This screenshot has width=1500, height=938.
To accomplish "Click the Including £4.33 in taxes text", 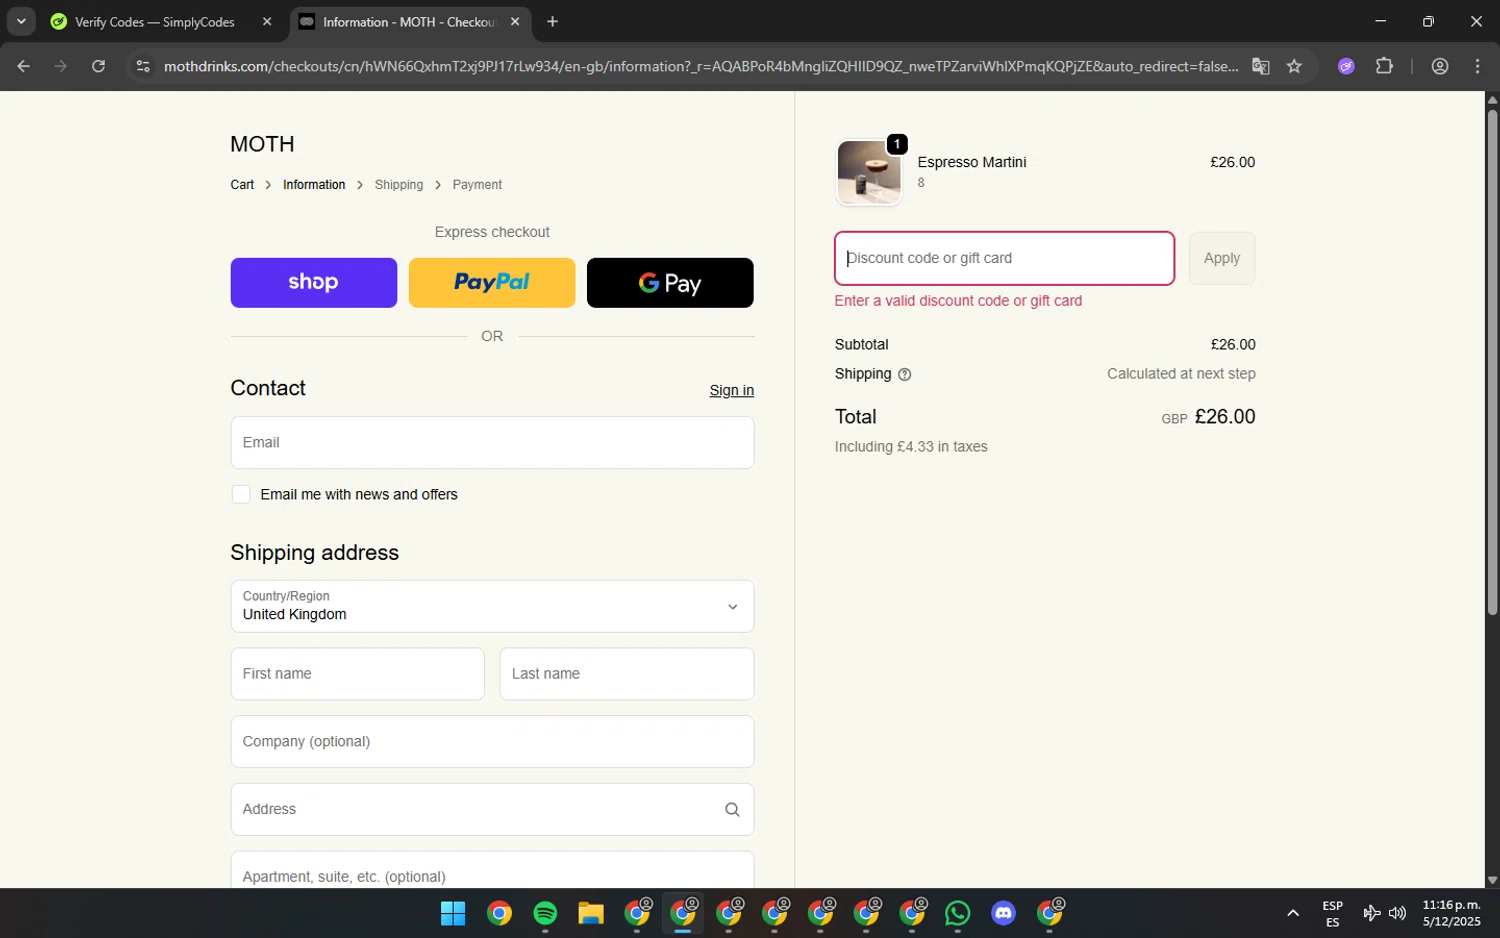I will (911, 447).
